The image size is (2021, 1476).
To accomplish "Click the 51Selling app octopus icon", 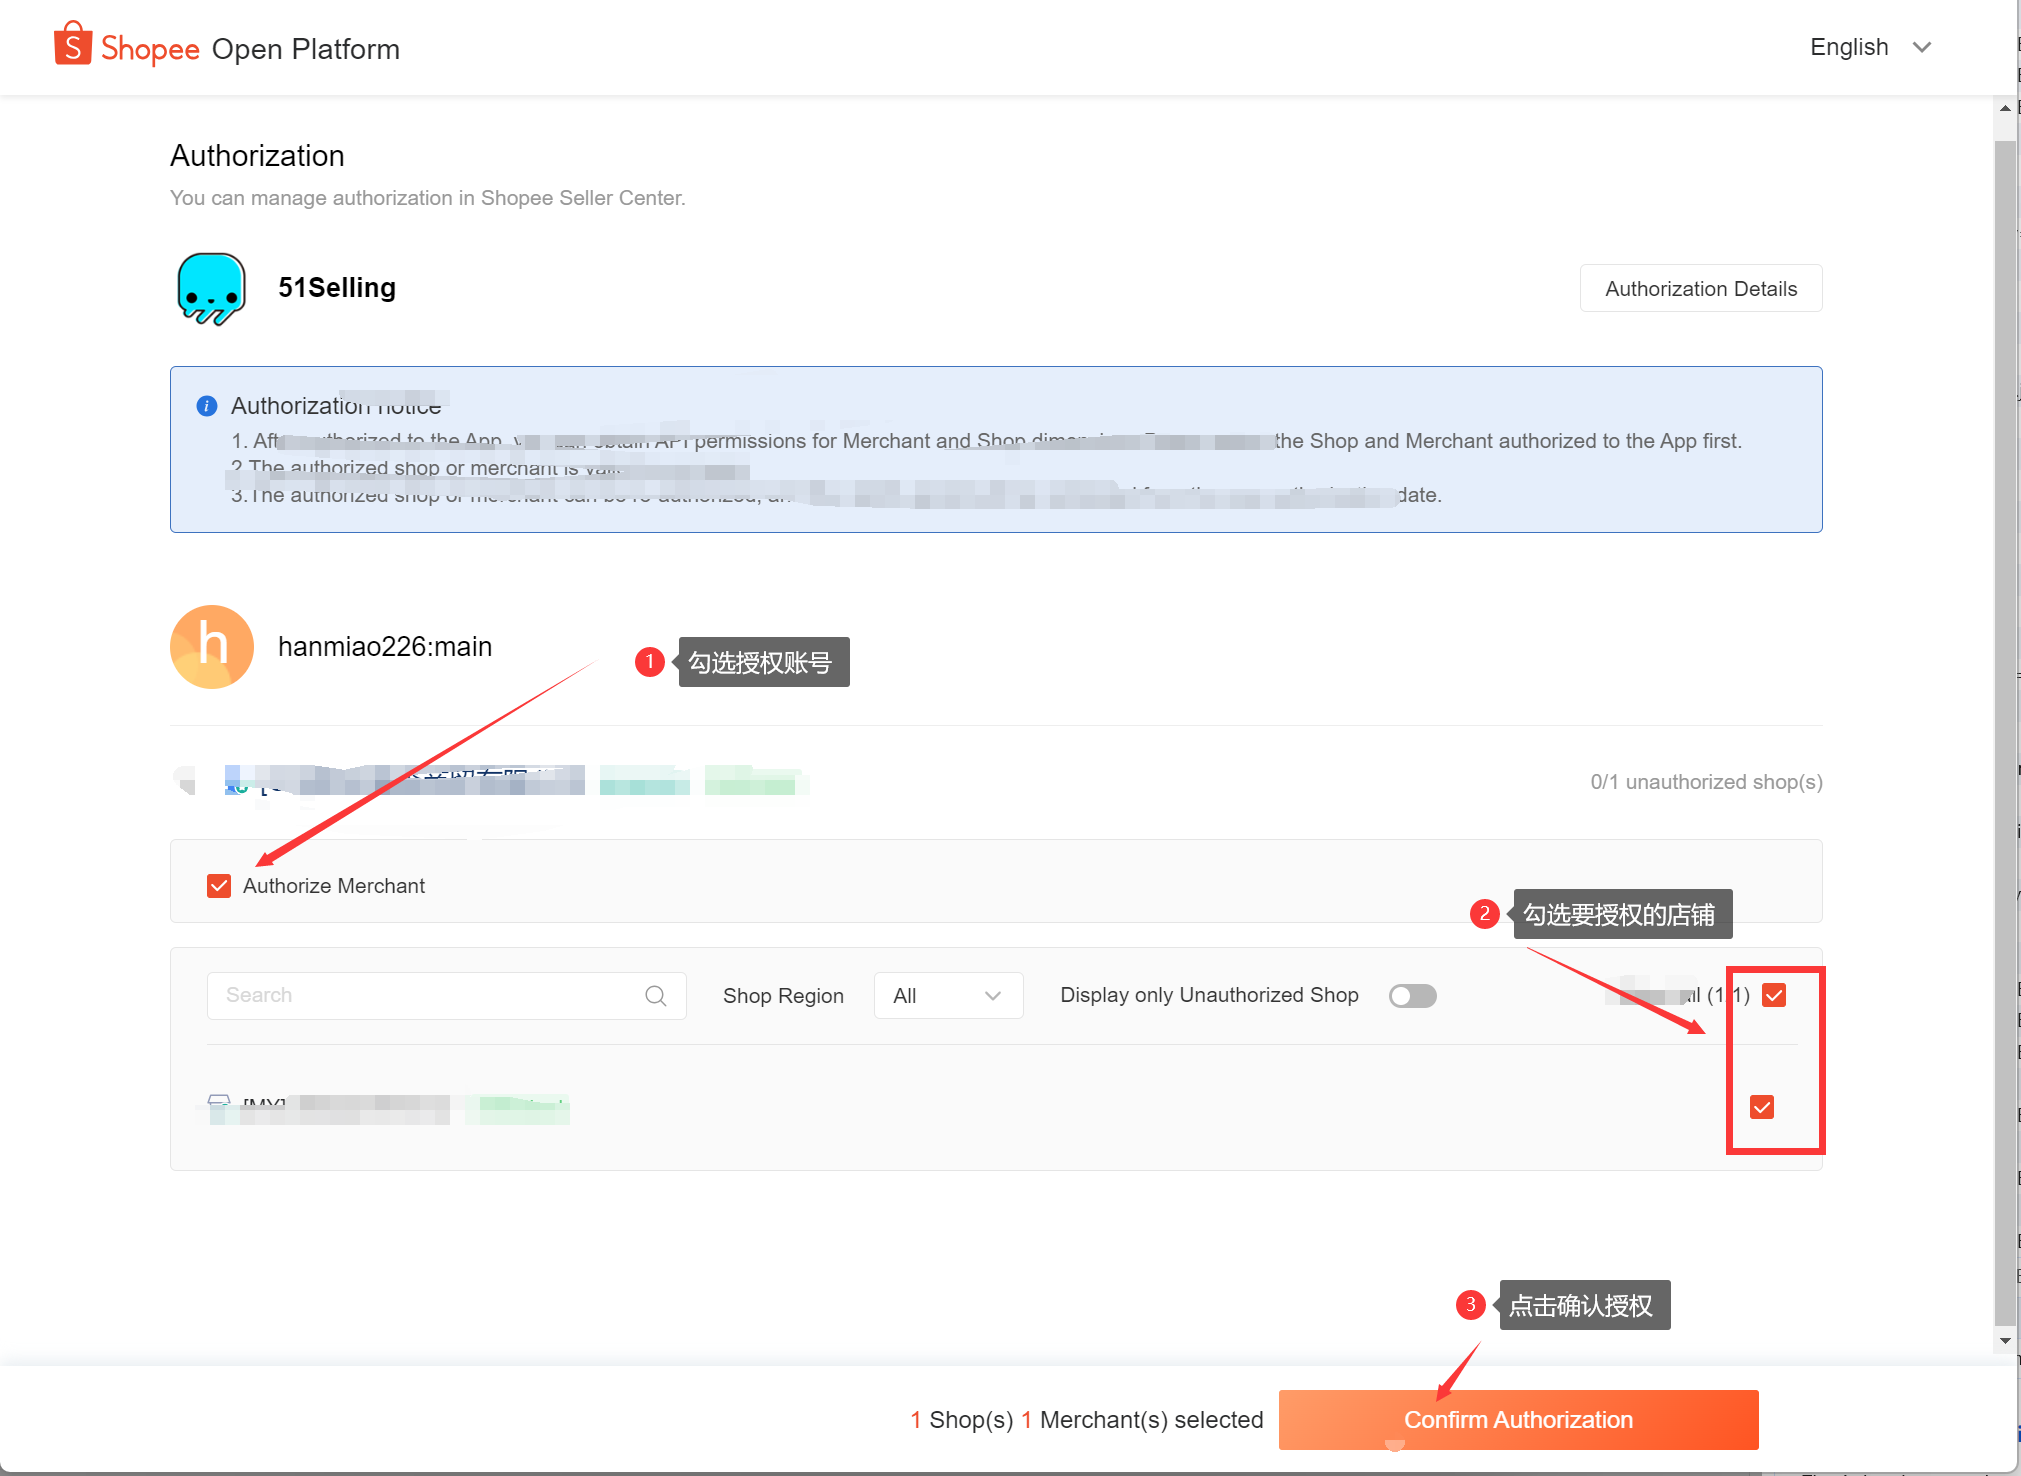I will click(x=211, y=288).
